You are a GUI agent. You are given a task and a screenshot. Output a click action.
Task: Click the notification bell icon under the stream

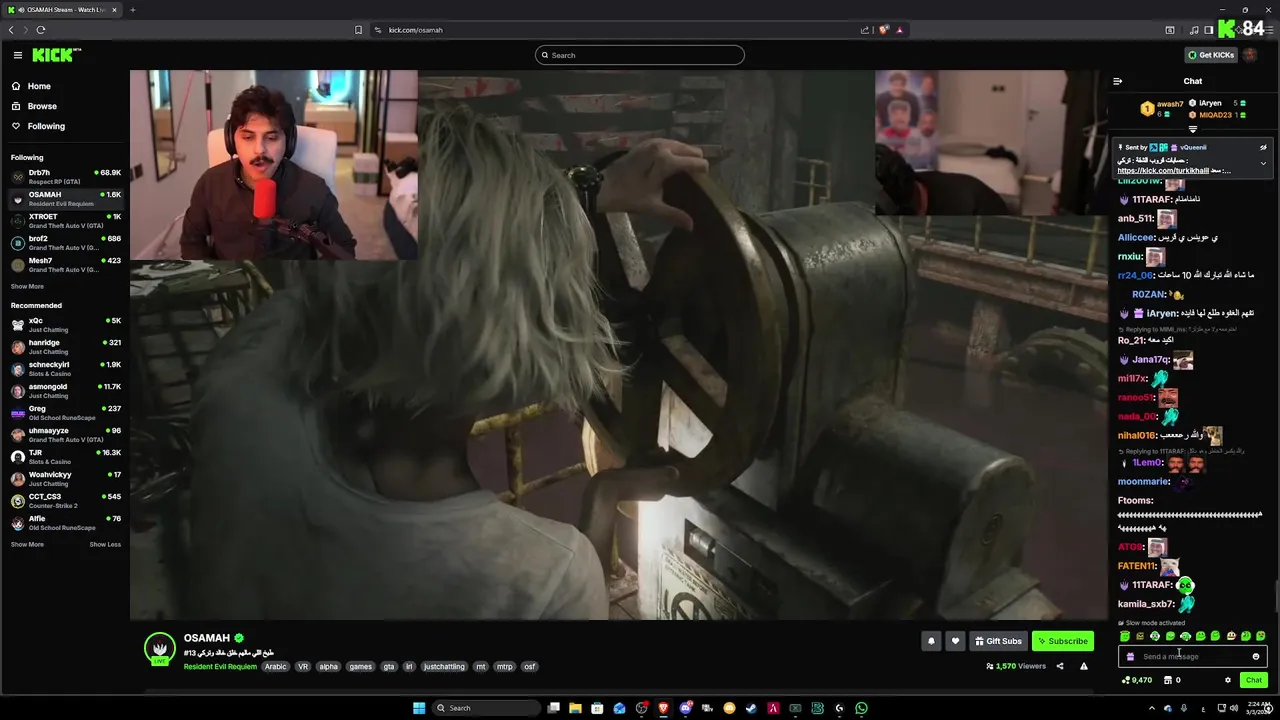coord(931,641)
